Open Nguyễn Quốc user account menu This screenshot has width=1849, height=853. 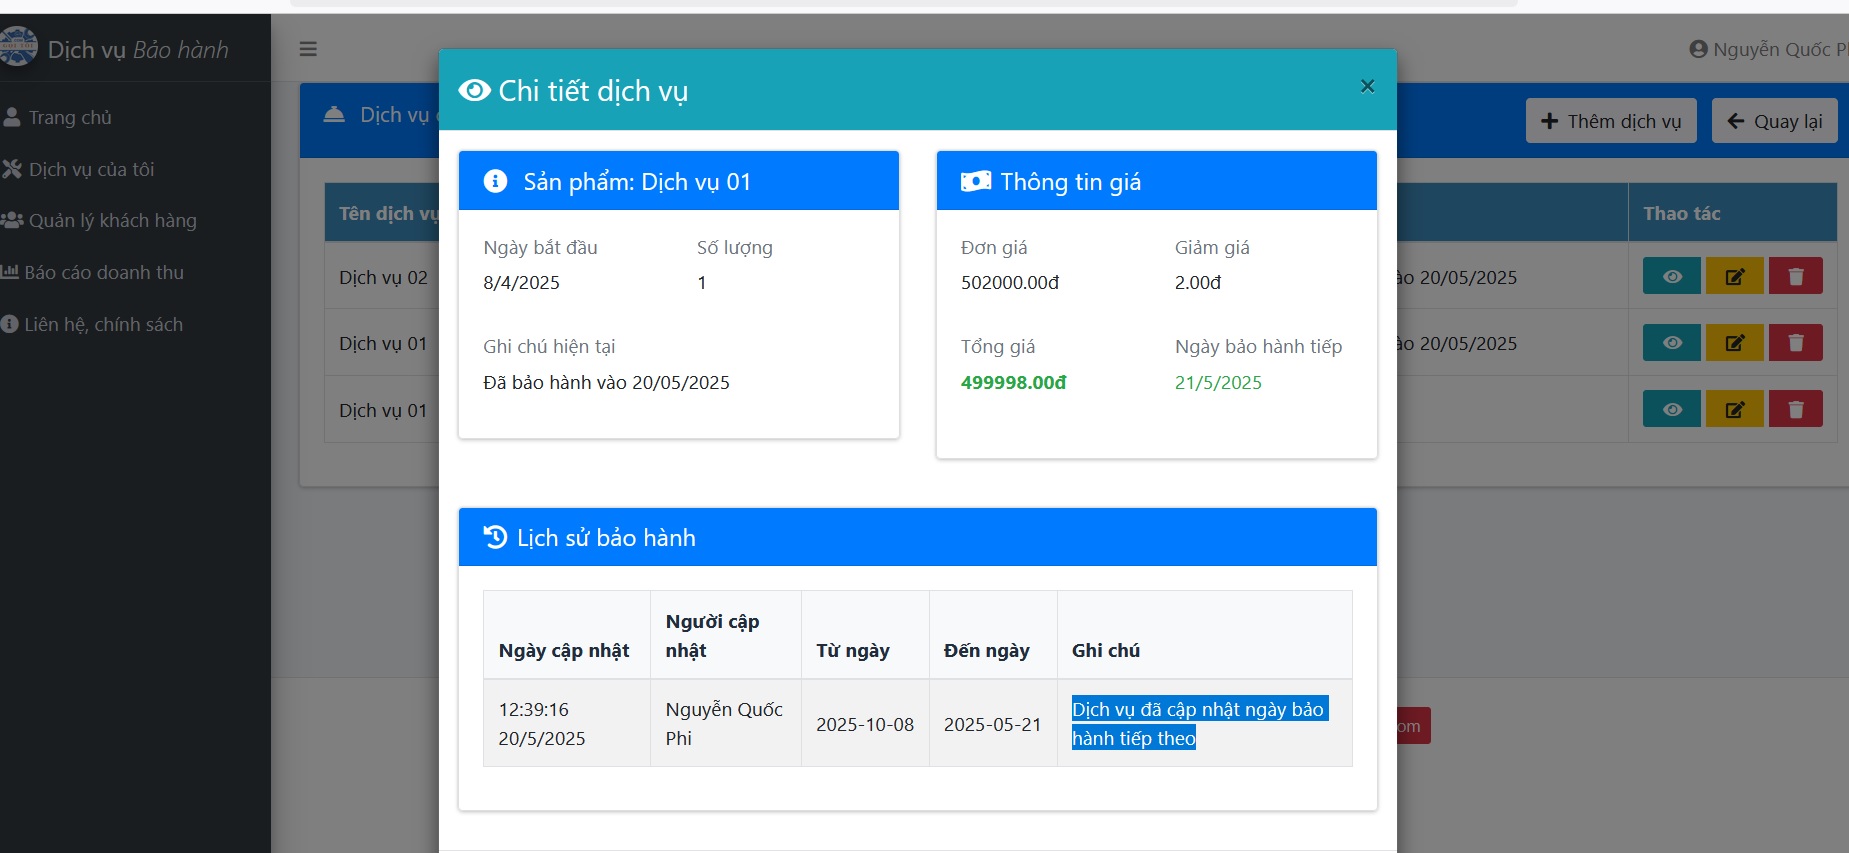1768,49
